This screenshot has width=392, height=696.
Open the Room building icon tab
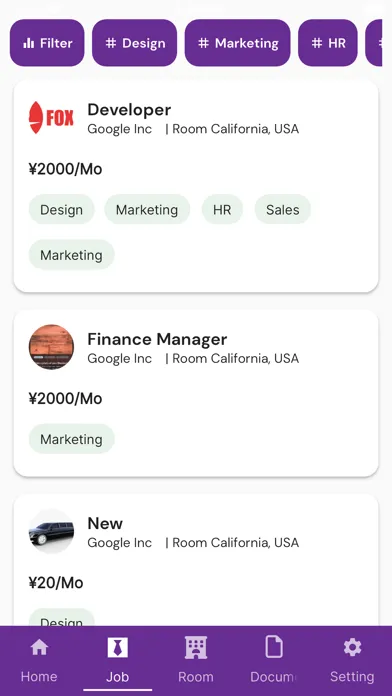pos(196,648)
